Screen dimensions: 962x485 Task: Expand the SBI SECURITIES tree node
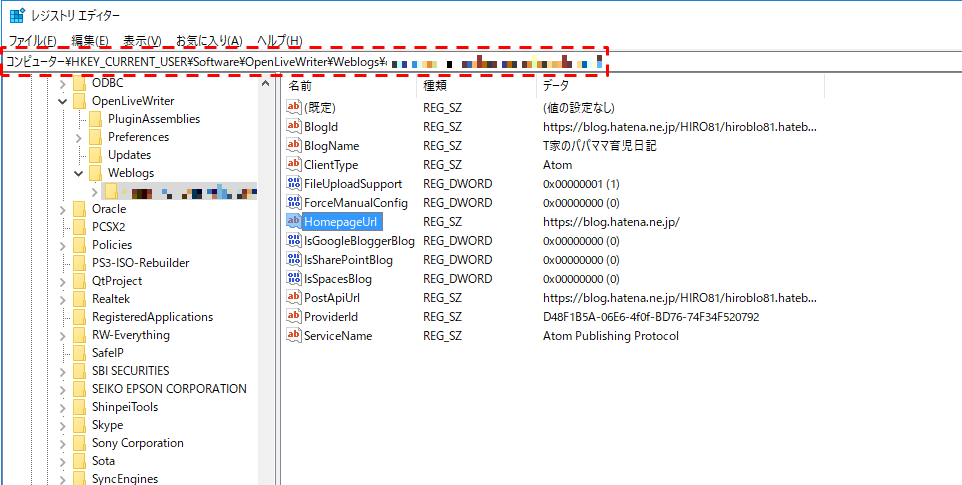[x=63, y=372]
